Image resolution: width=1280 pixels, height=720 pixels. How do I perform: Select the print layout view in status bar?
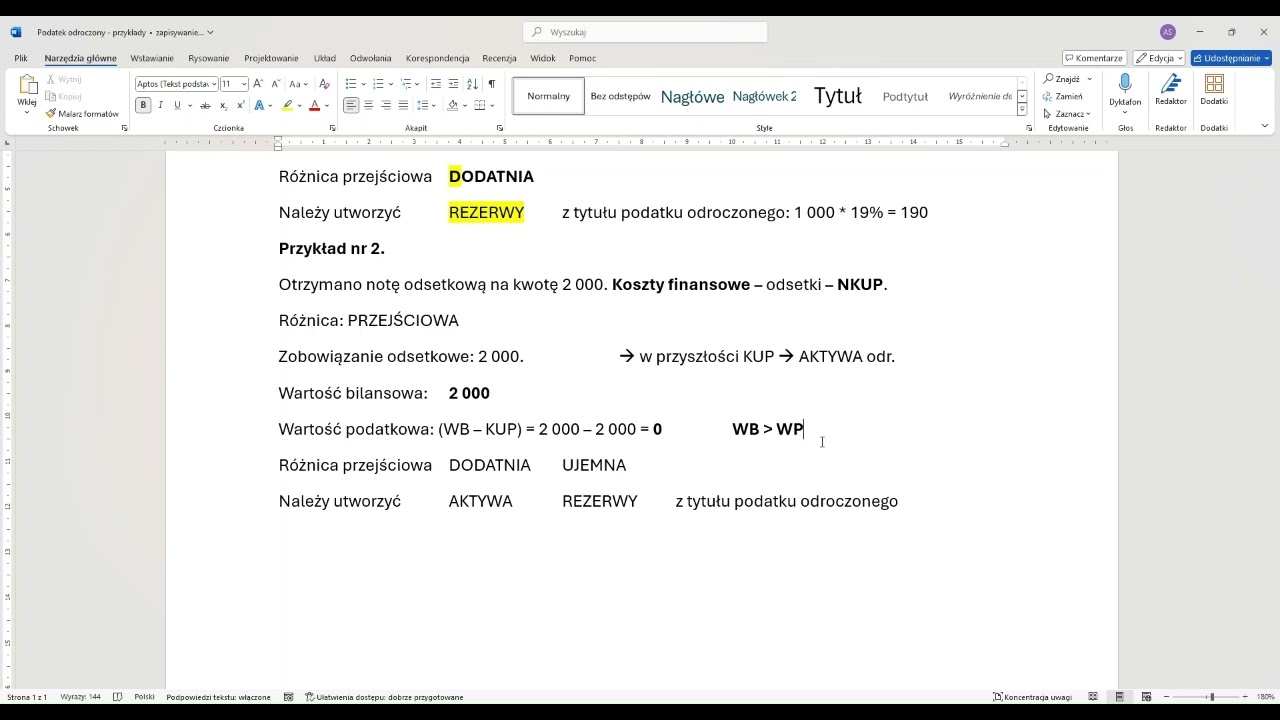tap(1120, 697)
